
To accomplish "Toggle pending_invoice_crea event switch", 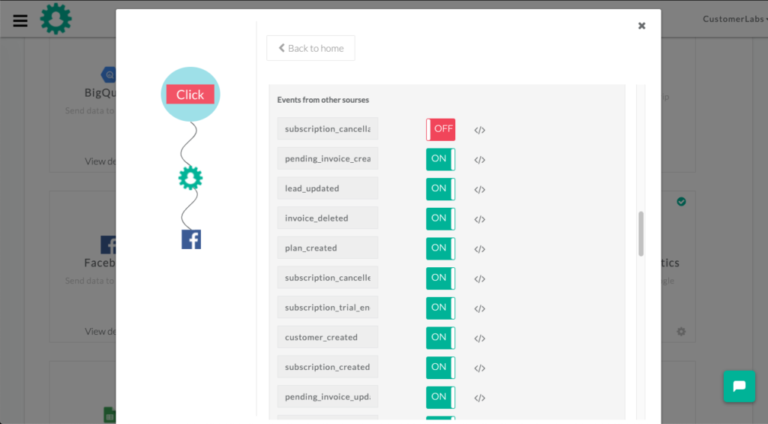I will click(x=440, y=159).
